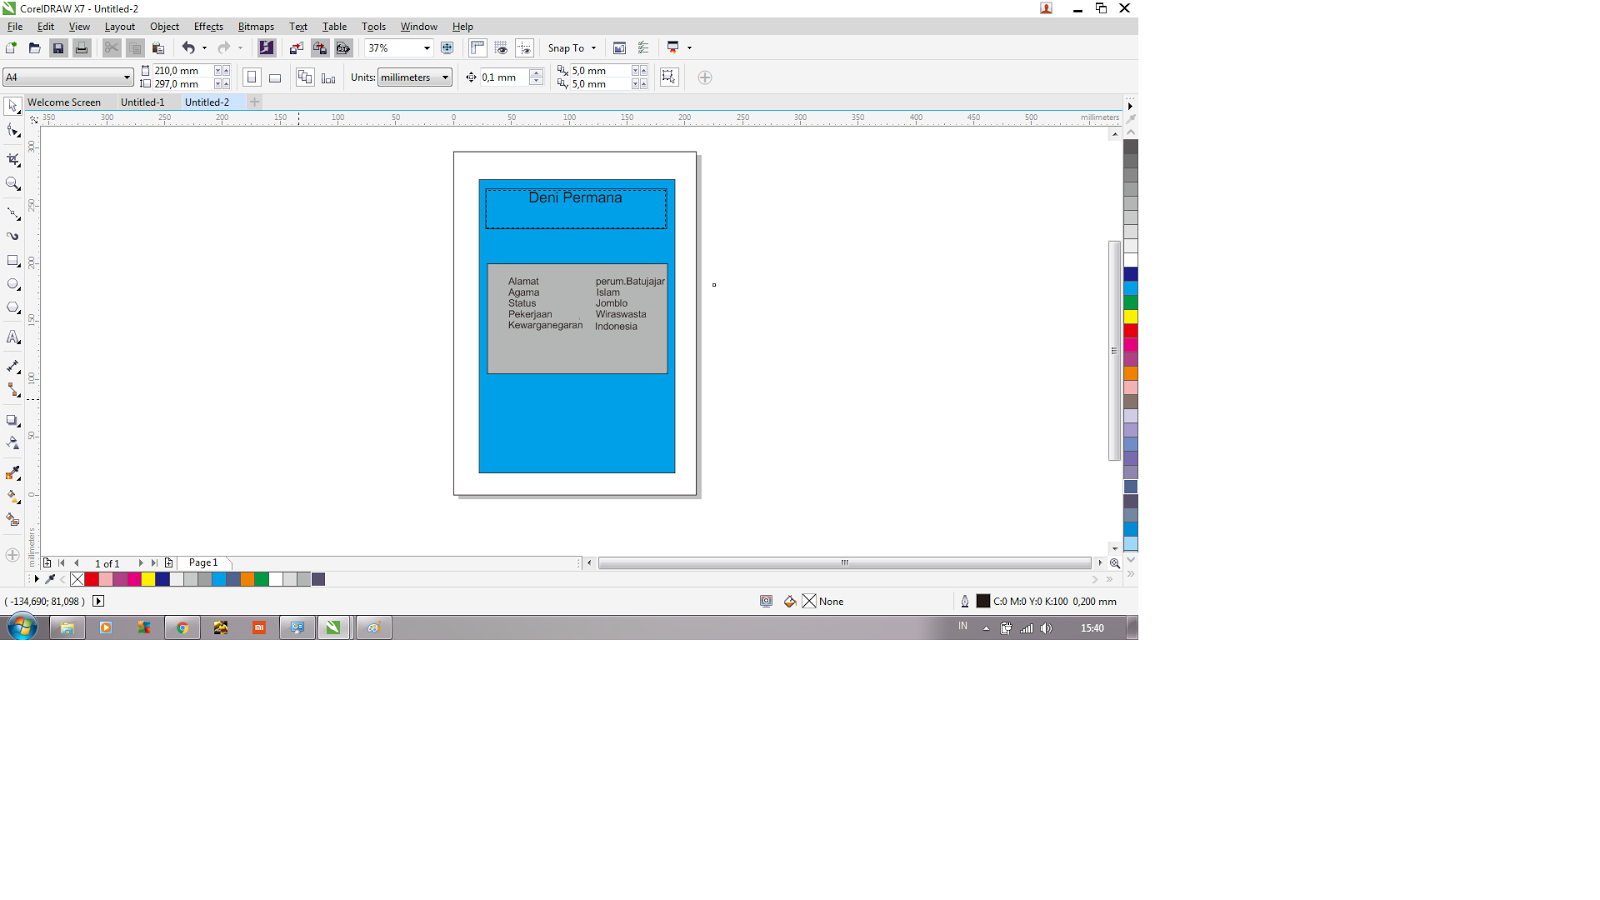The width and height of the screenshot is (1600, 900).
Task: Open the A4 paper size dropdown
Action: tap(126, 77)
